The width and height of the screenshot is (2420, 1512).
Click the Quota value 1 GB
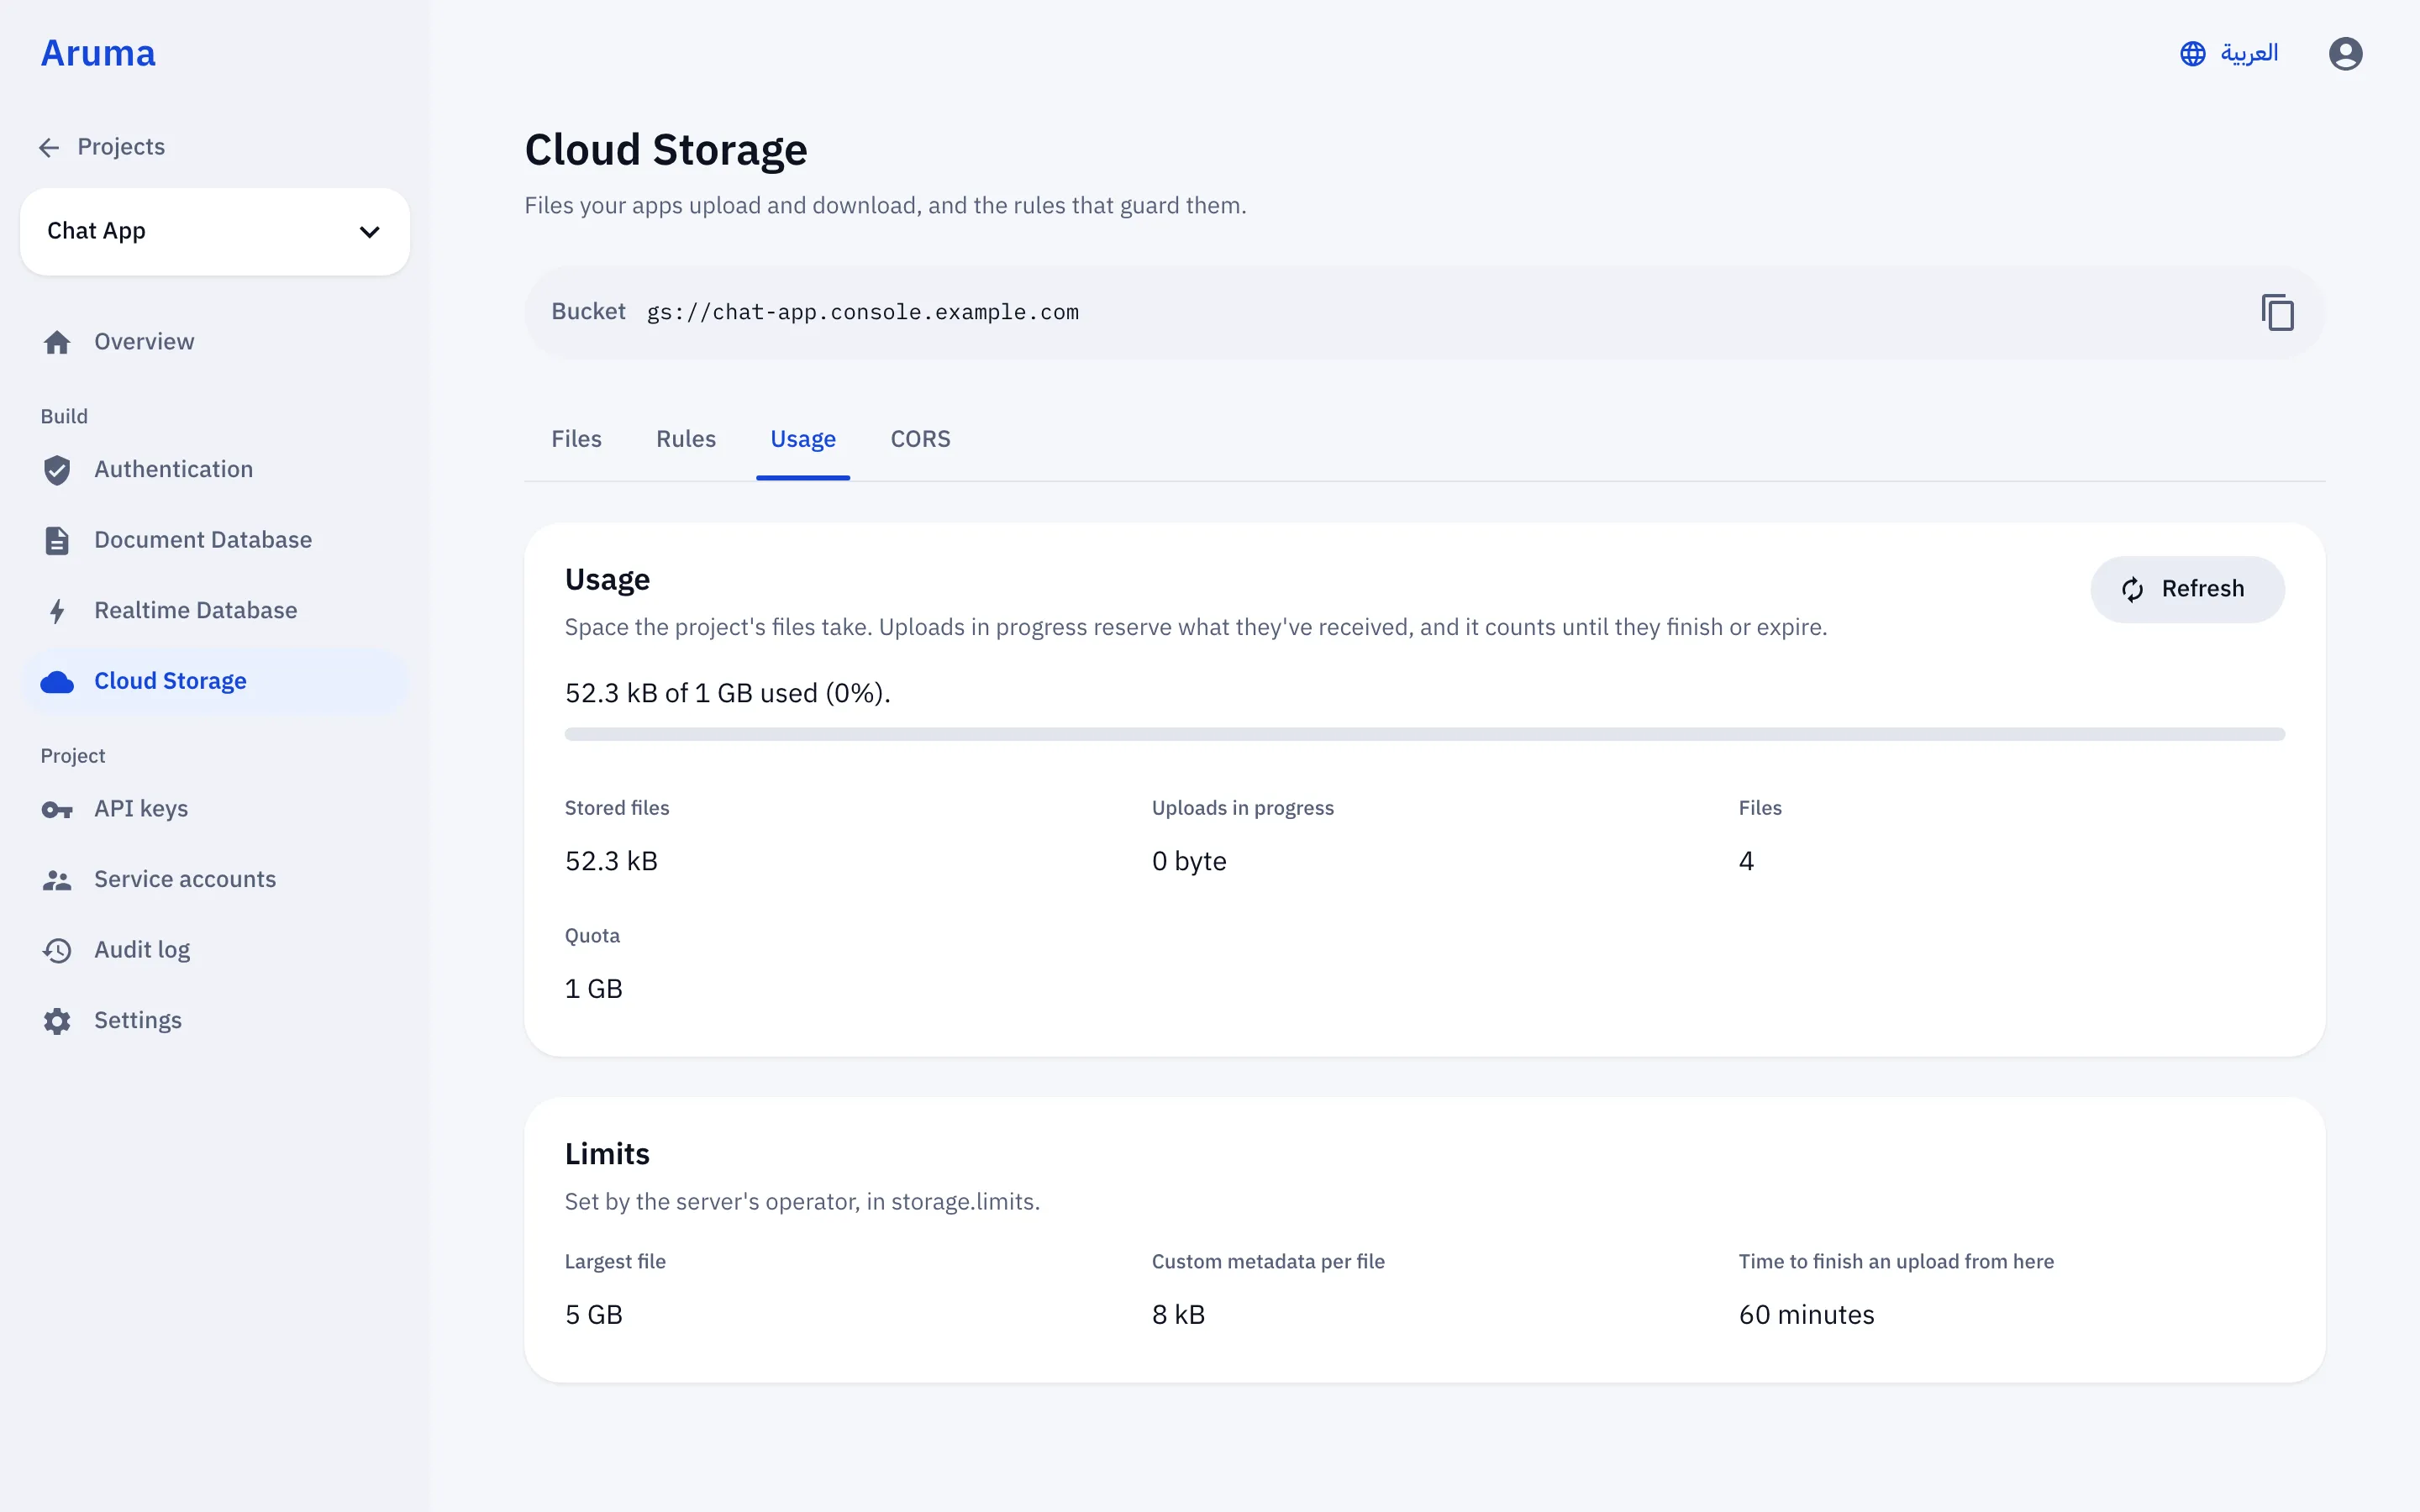pos(593,989)
